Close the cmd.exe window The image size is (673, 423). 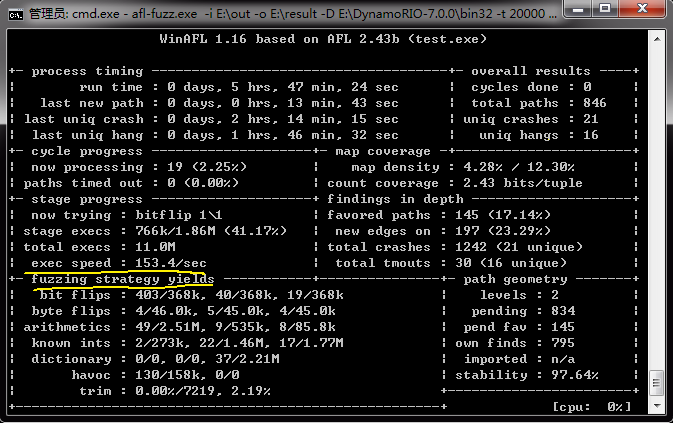click(x=642, y=8)
